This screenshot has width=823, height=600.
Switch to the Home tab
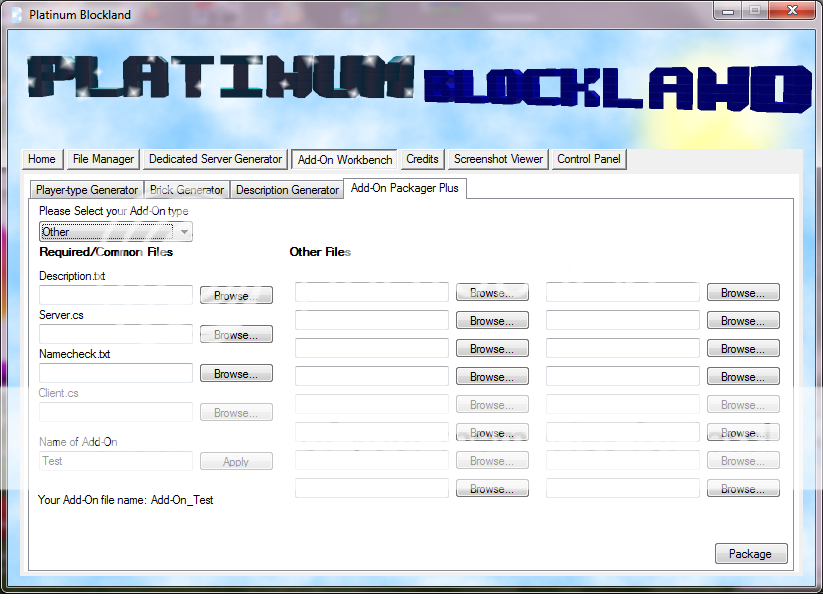(x=42, y=159)
